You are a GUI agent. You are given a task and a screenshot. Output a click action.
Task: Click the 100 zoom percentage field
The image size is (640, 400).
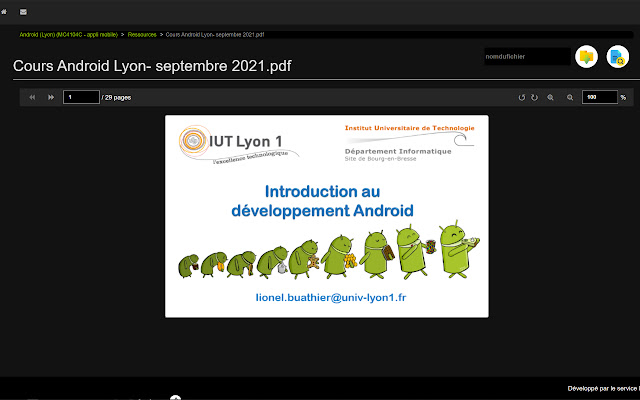(x=600, y=97)
